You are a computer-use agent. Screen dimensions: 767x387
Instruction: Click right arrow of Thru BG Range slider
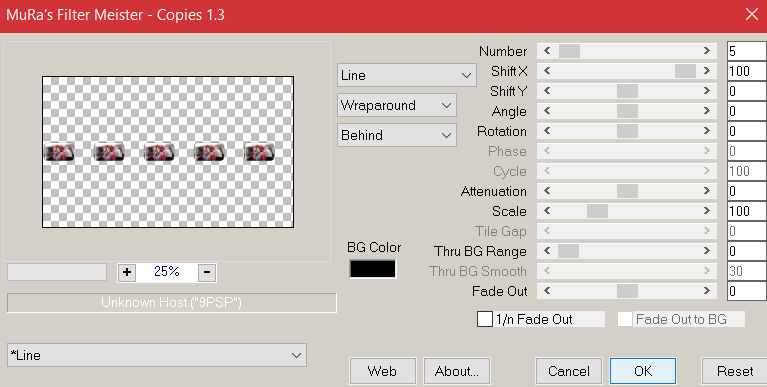[x=707, y=251]
